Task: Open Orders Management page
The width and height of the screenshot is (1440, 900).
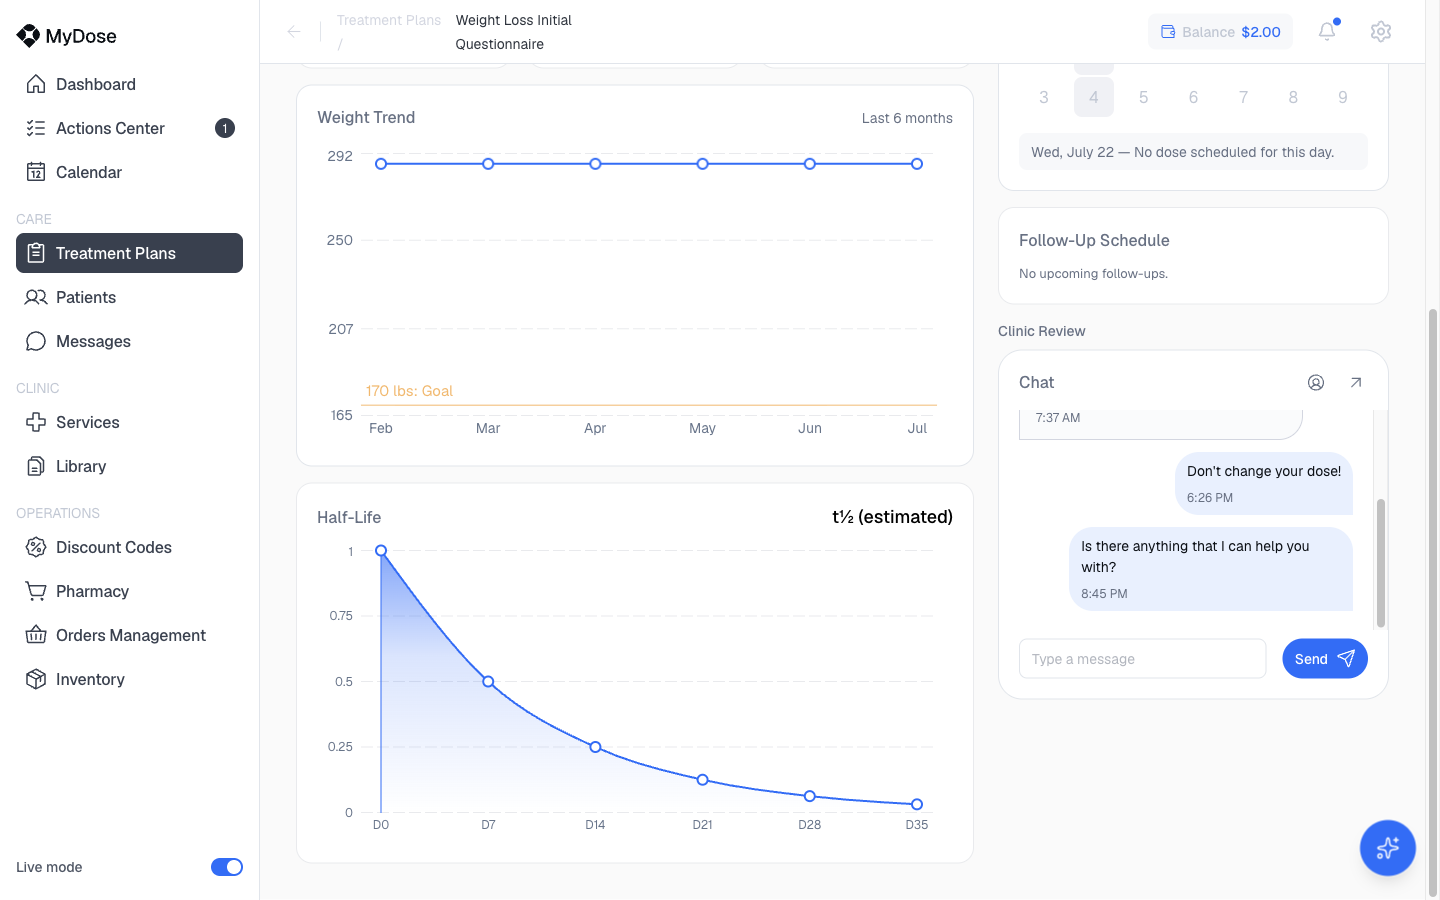Action: [x=129, y=635]
